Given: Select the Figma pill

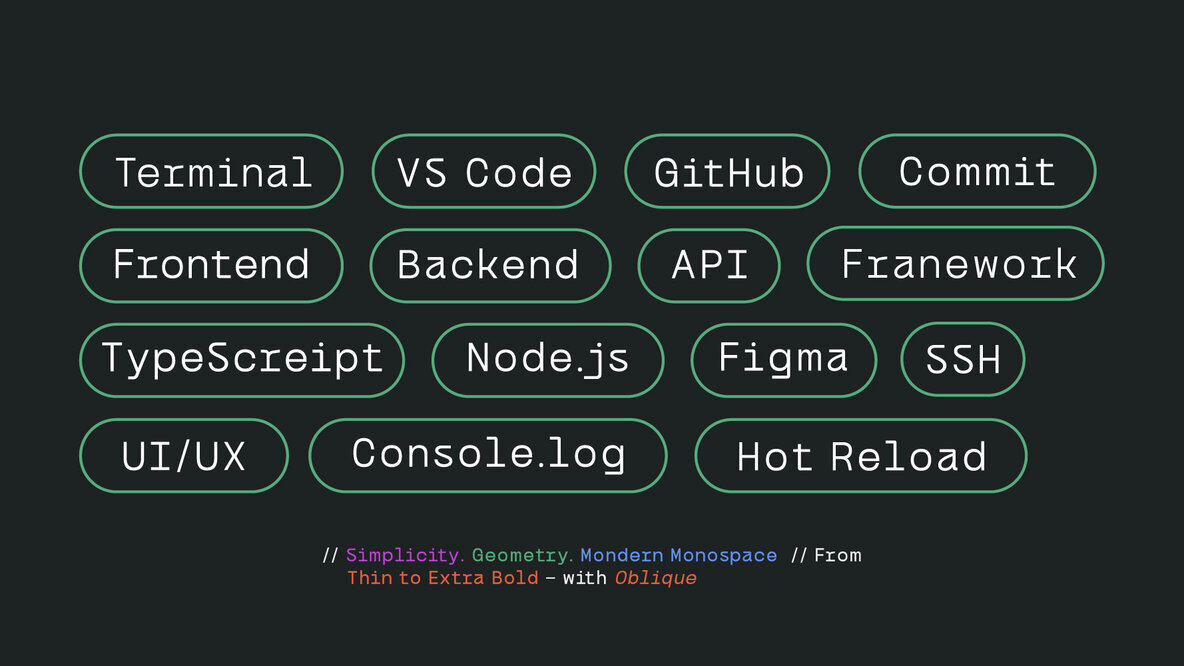Looking at the screenshot, I should tap(783, 359).
